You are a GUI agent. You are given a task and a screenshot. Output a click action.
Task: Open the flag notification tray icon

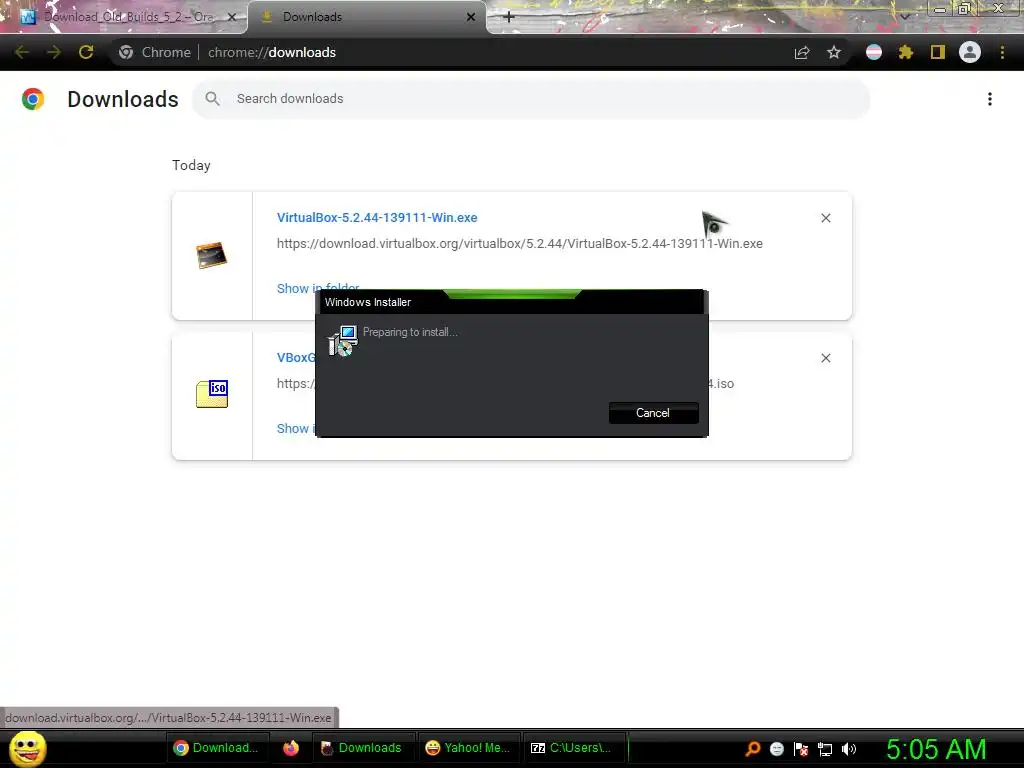pos(801,749)
